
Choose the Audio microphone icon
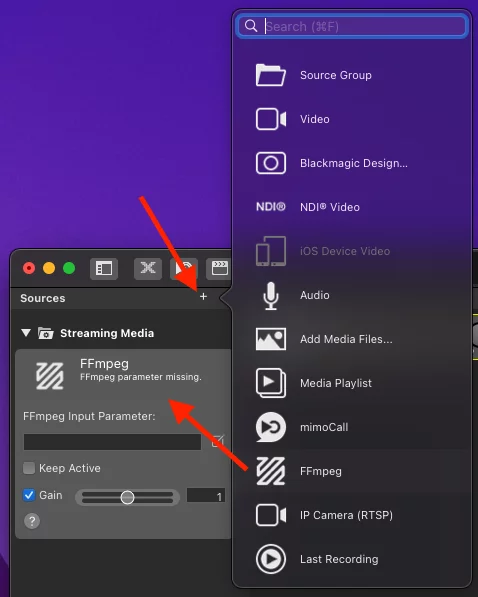(x=271, y=295)
